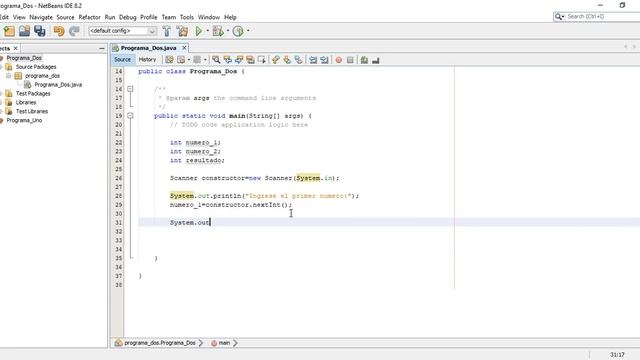The image size is (640, 360).
Task: Click the Debug Project icon
Action: click(x=218, y=31)
